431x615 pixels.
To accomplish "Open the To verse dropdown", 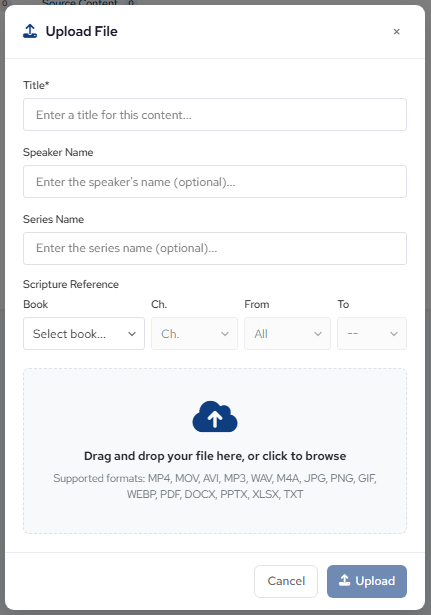I will [372, 334].
